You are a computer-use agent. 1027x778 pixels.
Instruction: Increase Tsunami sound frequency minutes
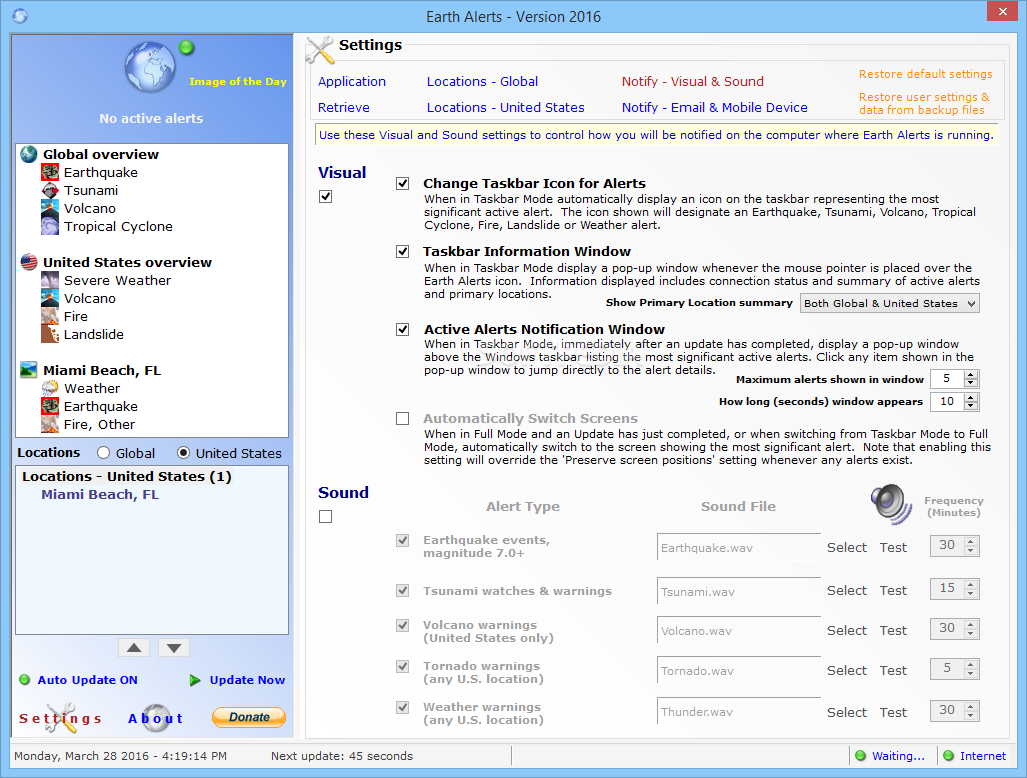coord(971,584)
